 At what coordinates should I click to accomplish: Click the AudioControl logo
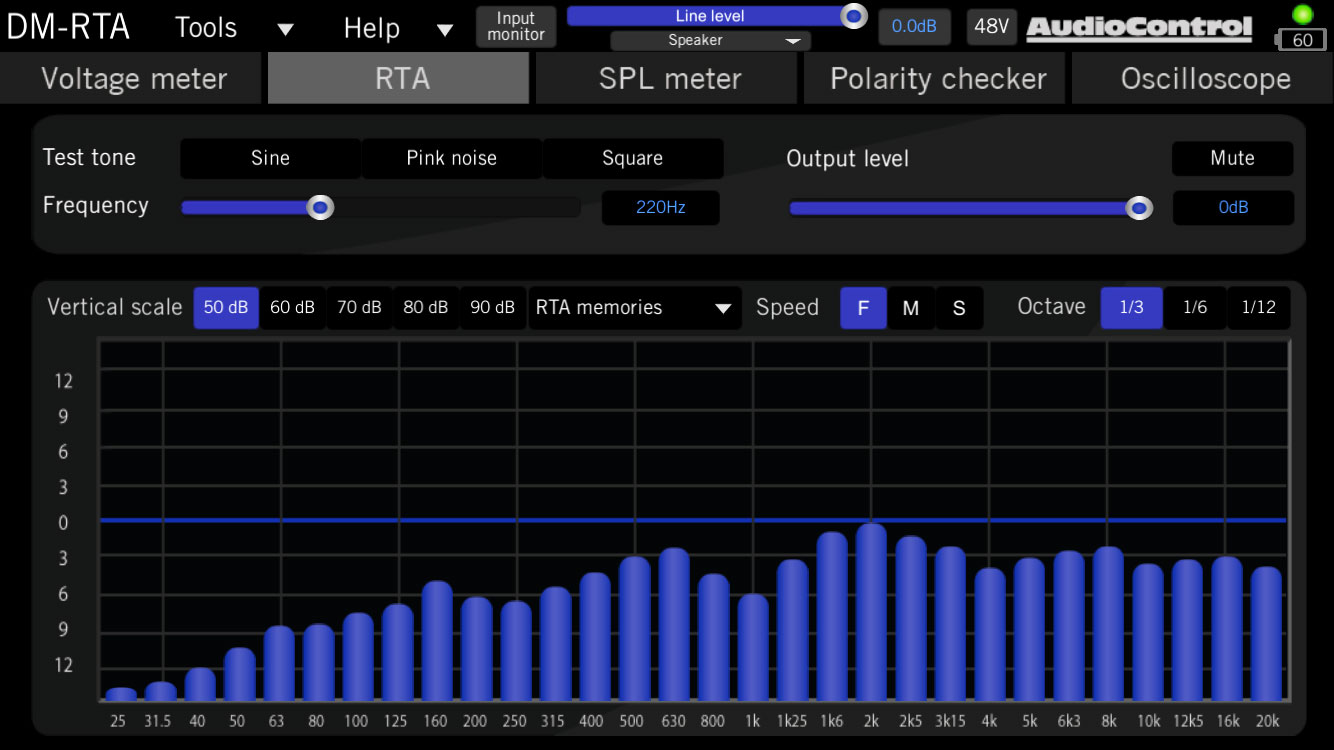(x=1139, y=27)
